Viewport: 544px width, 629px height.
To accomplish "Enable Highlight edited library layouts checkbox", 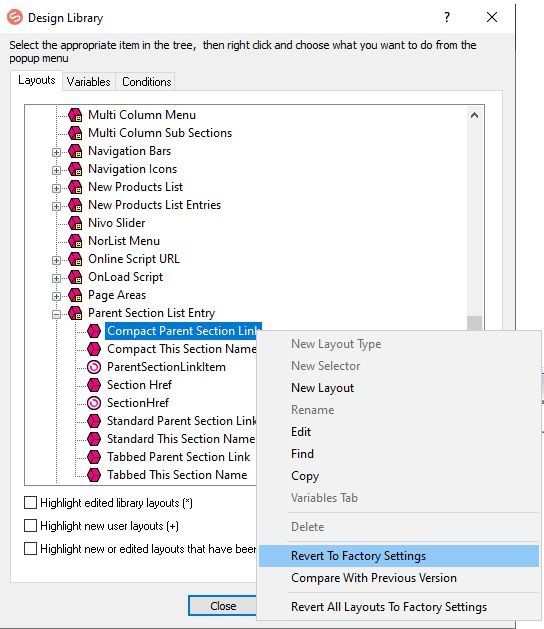I will [30, 503].
